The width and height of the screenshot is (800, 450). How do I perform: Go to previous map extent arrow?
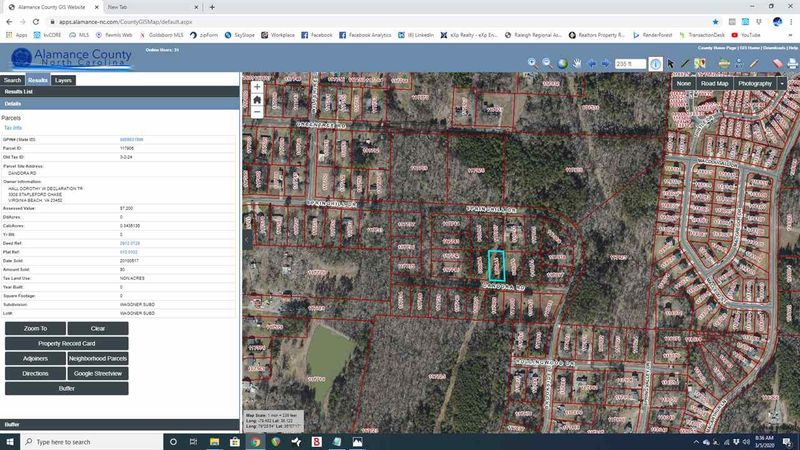591,64
